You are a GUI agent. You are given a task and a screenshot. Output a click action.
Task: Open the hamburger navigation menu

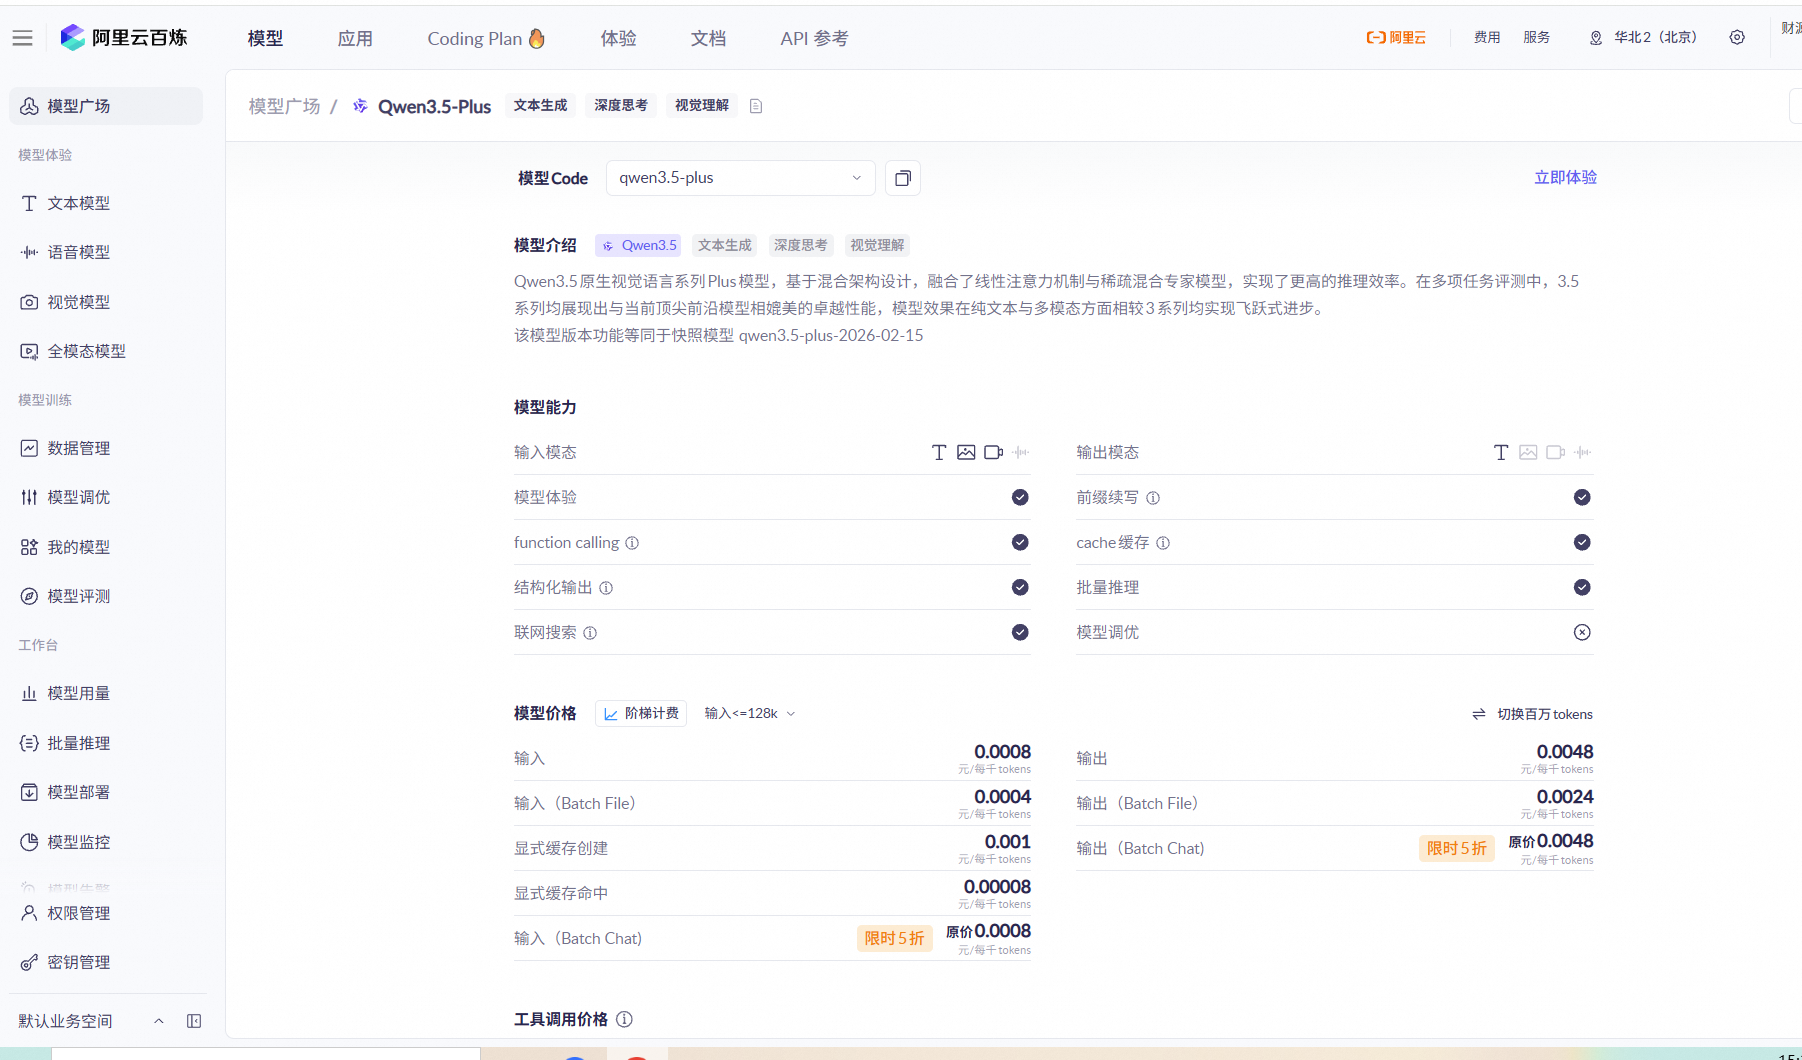point(23,38)
